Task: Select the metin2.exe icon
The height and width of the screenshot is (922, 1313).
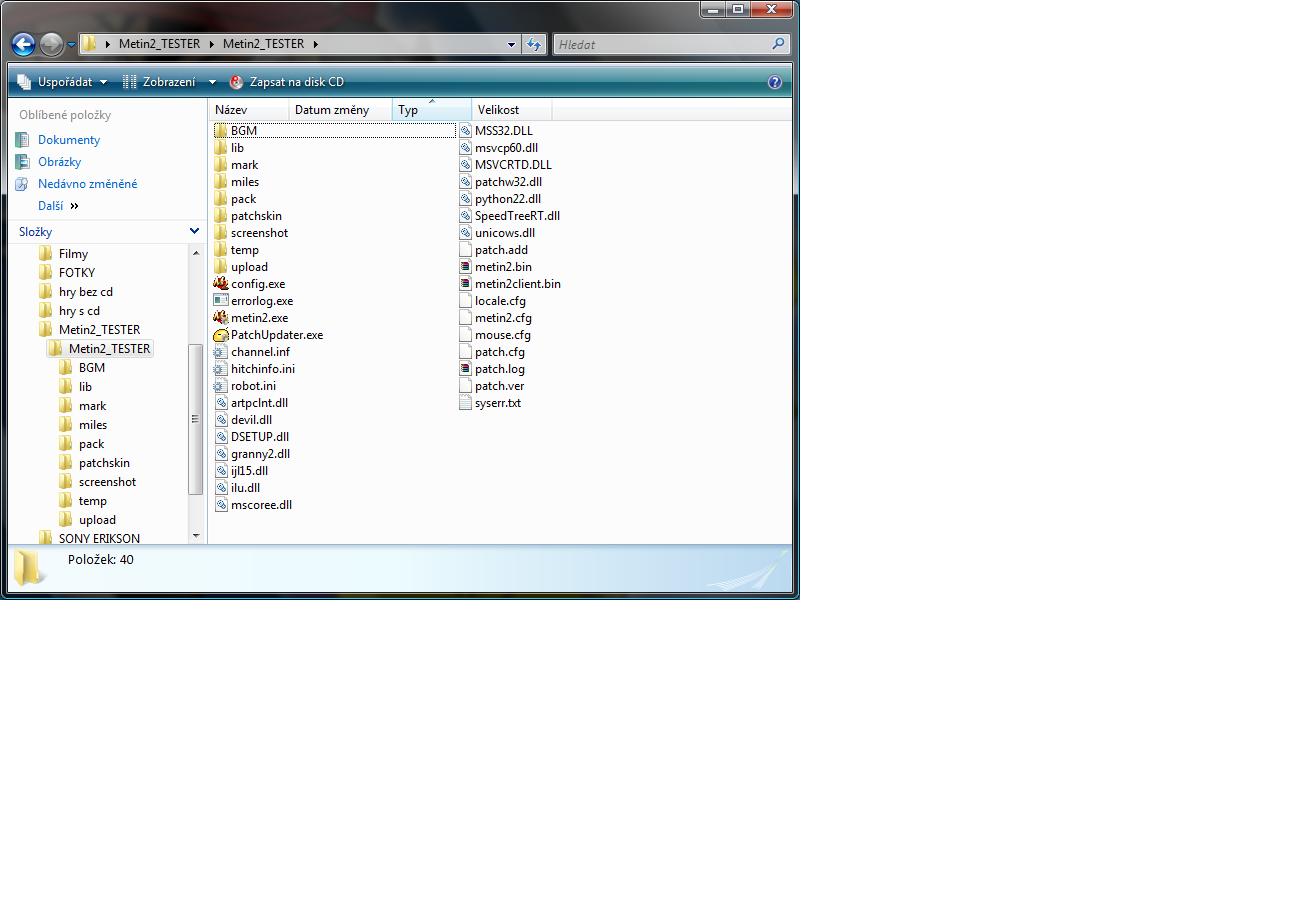Action: [221, 318]
